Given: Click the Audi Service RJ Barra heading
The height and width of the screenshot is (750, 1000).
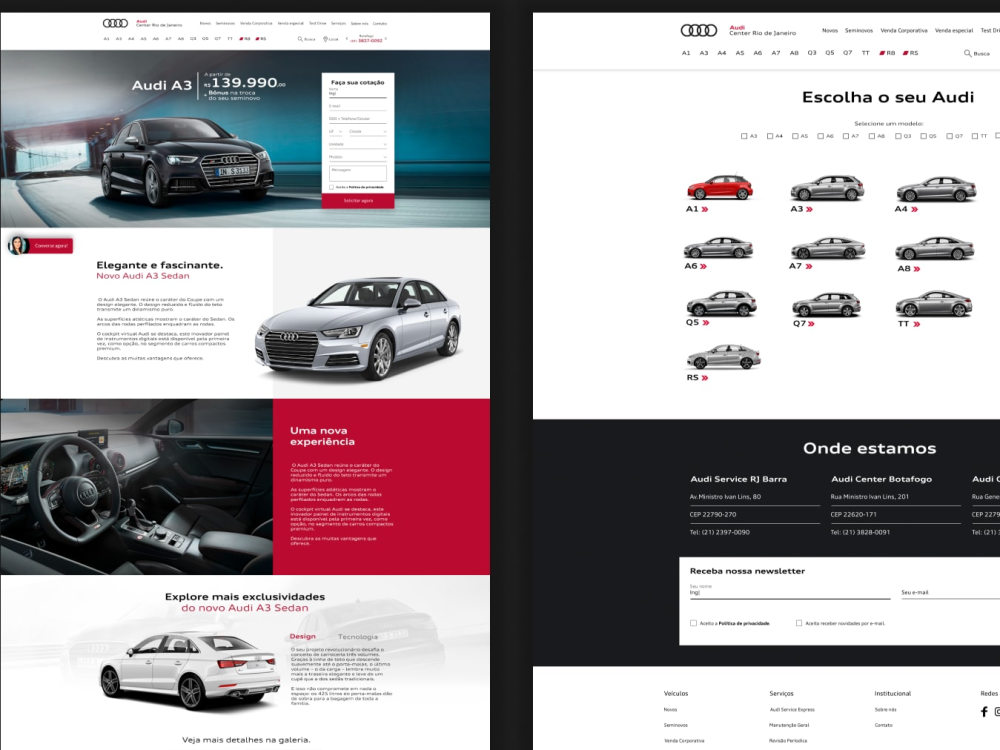Looking at the screenshot, I should pyautogui.click(x=739, y=479).
